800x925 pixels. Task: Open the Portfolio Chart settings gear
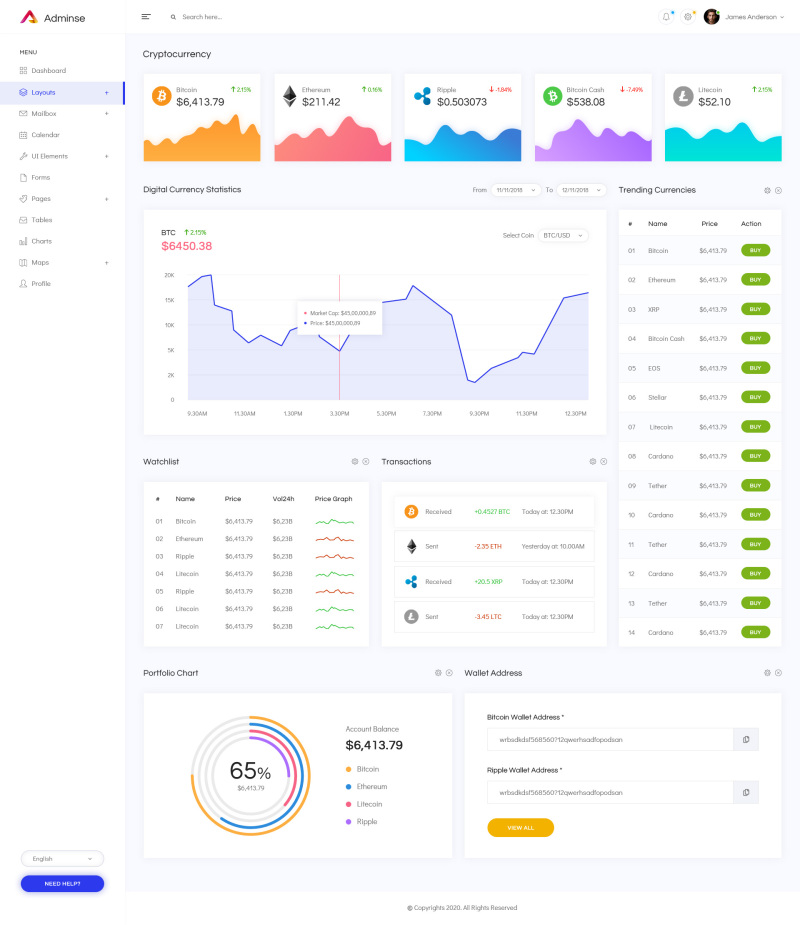436,673
